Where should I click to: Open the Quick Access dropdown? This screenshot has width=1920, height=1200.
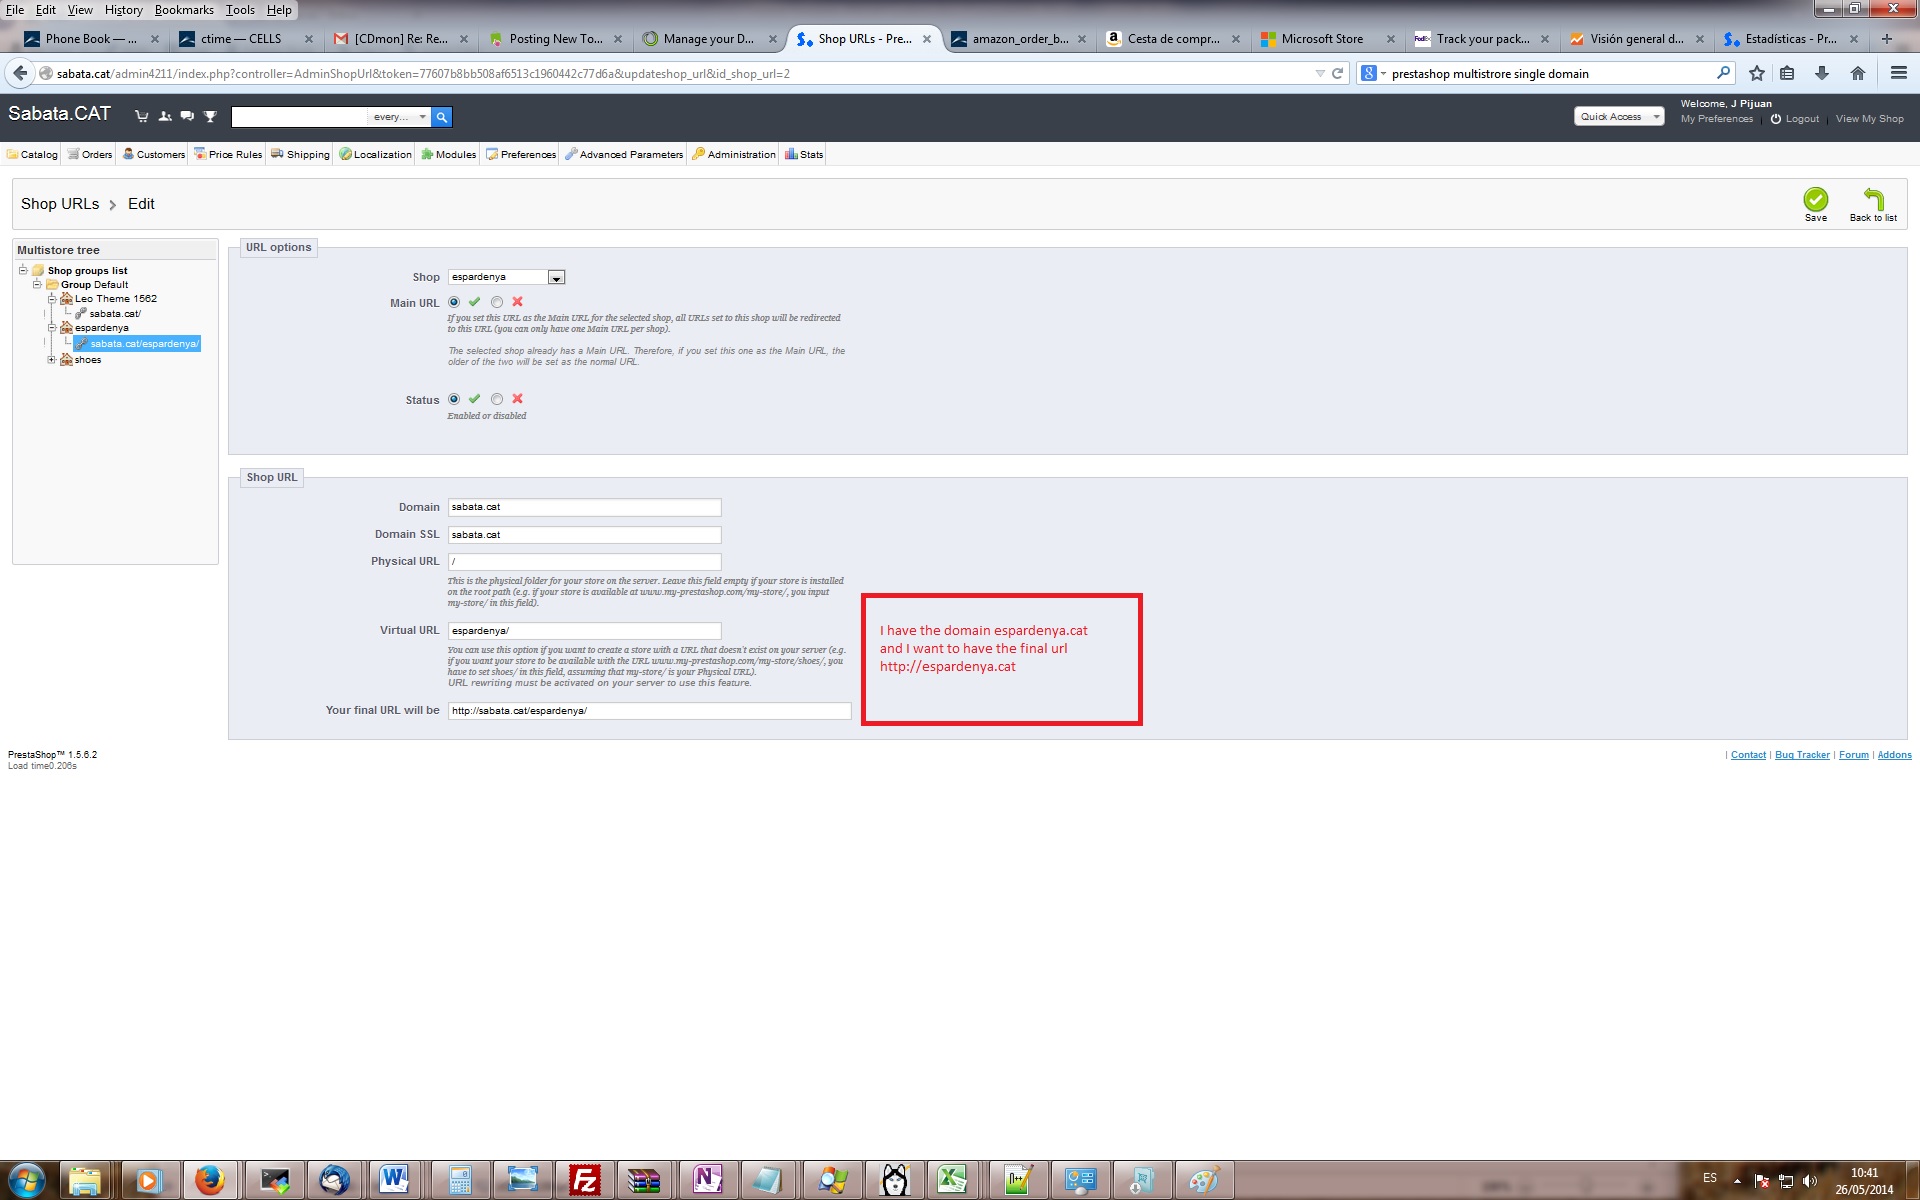pyautogui.click(x=1618, y=117)
